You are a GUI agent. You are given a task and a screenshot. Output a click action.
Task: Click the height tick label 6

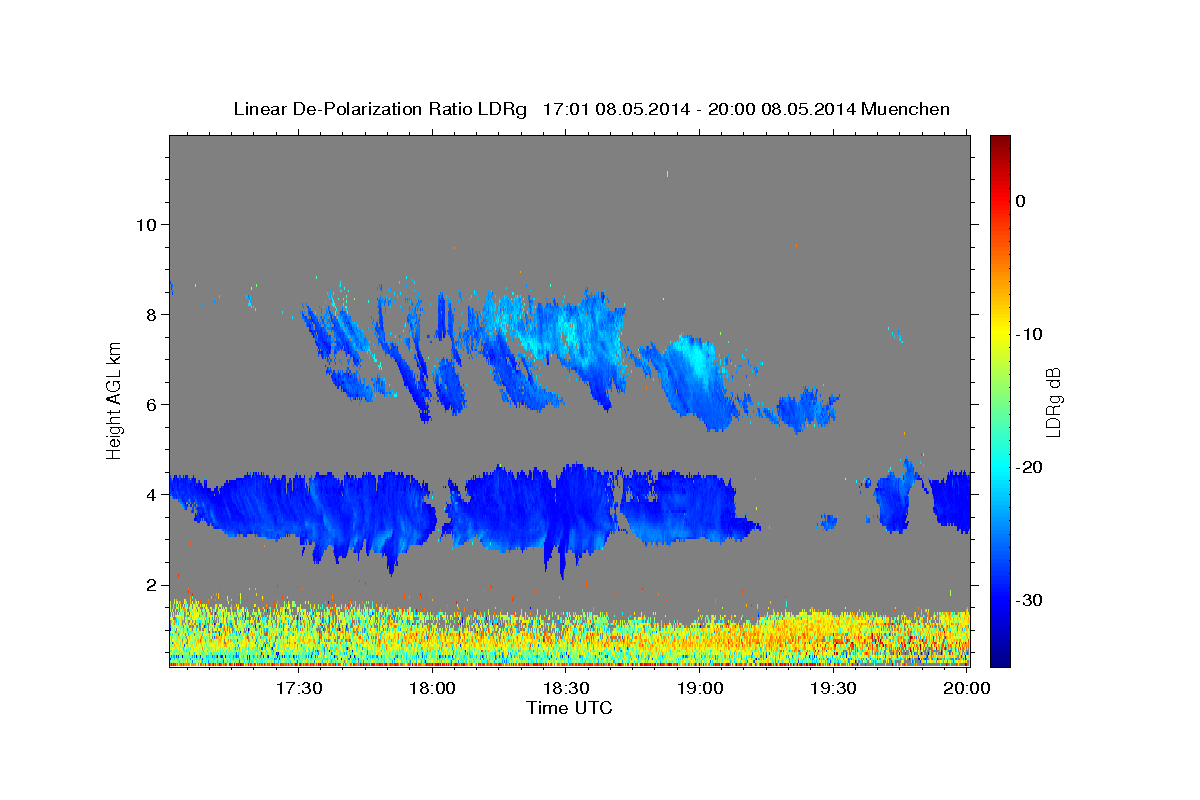(x=150, y=404)
